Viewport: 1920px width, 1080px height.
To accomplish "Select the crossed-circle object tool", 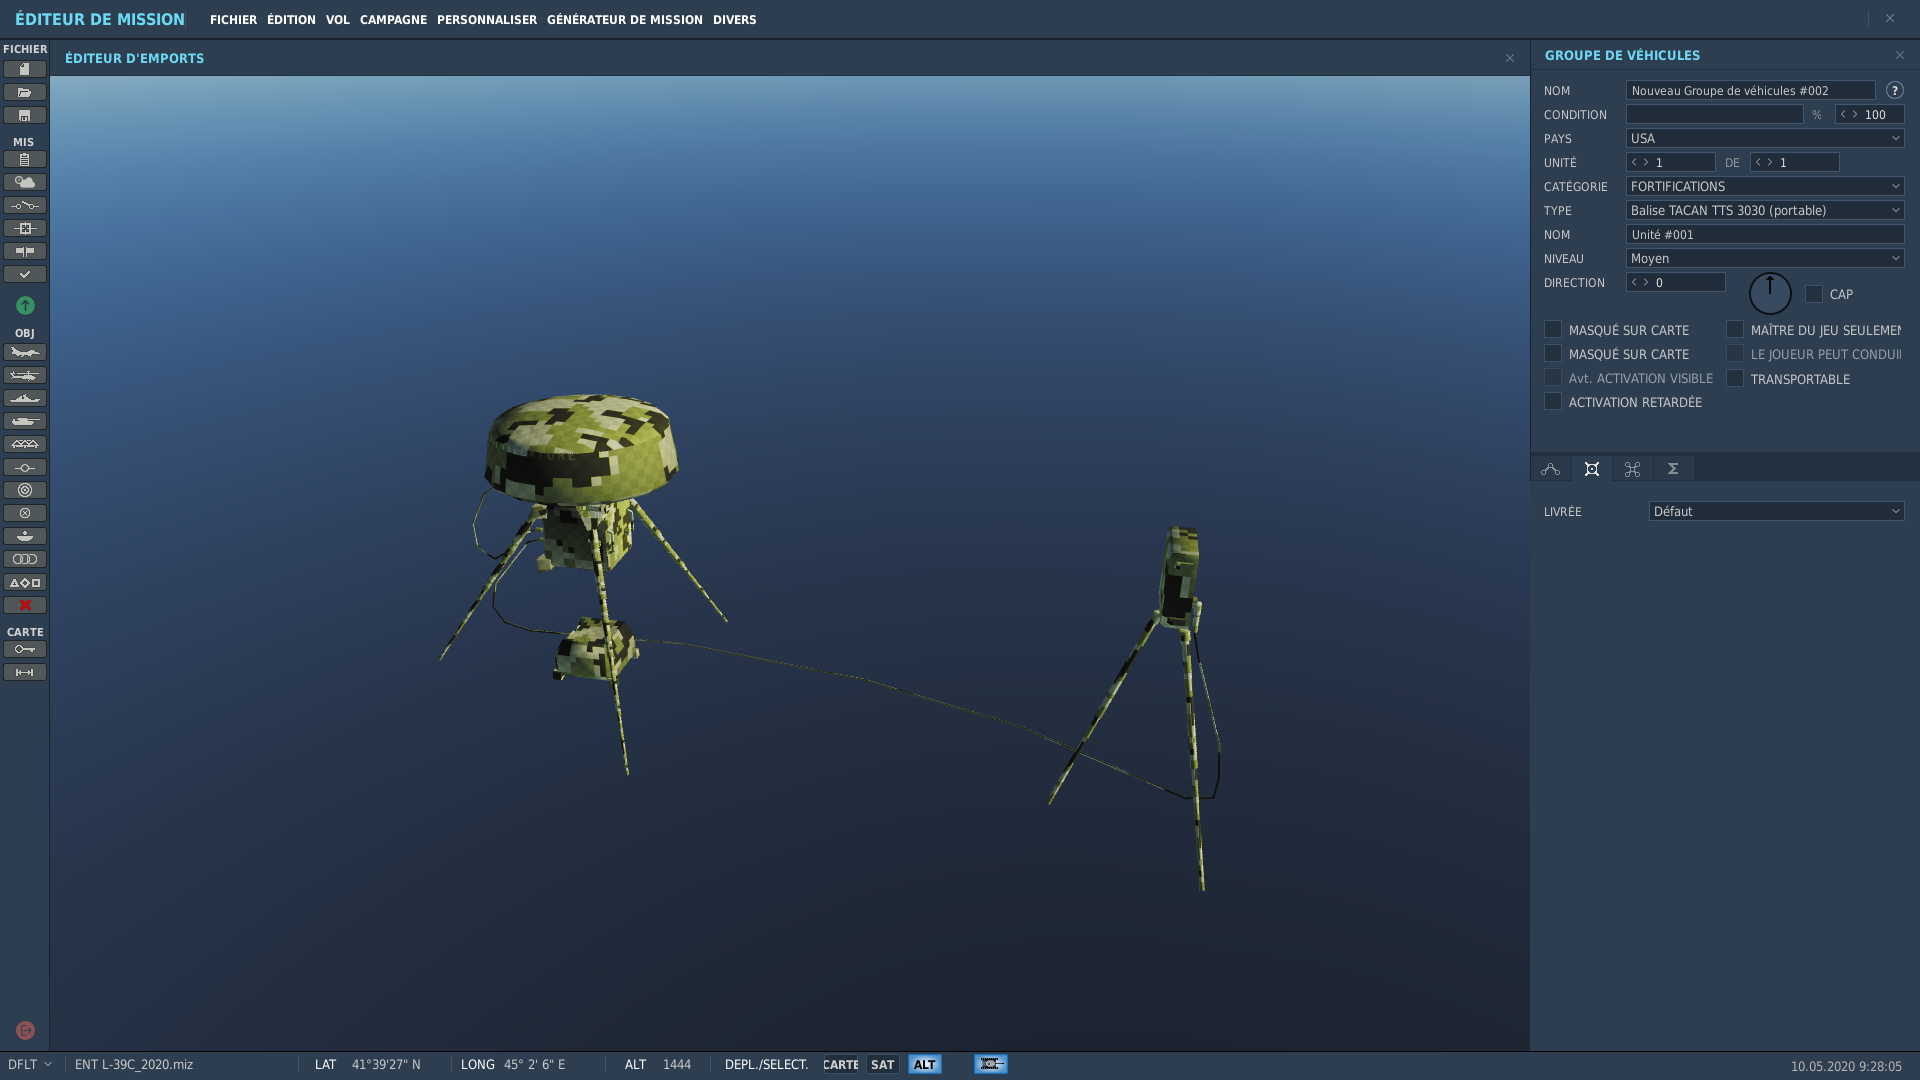I will (x=25, y=513).
